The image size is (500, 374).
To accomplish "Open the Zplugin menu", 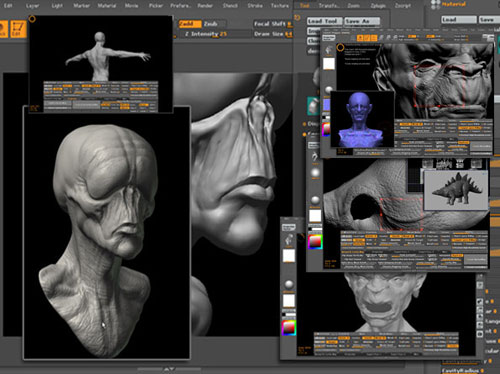I will click(x=378, y=6).
